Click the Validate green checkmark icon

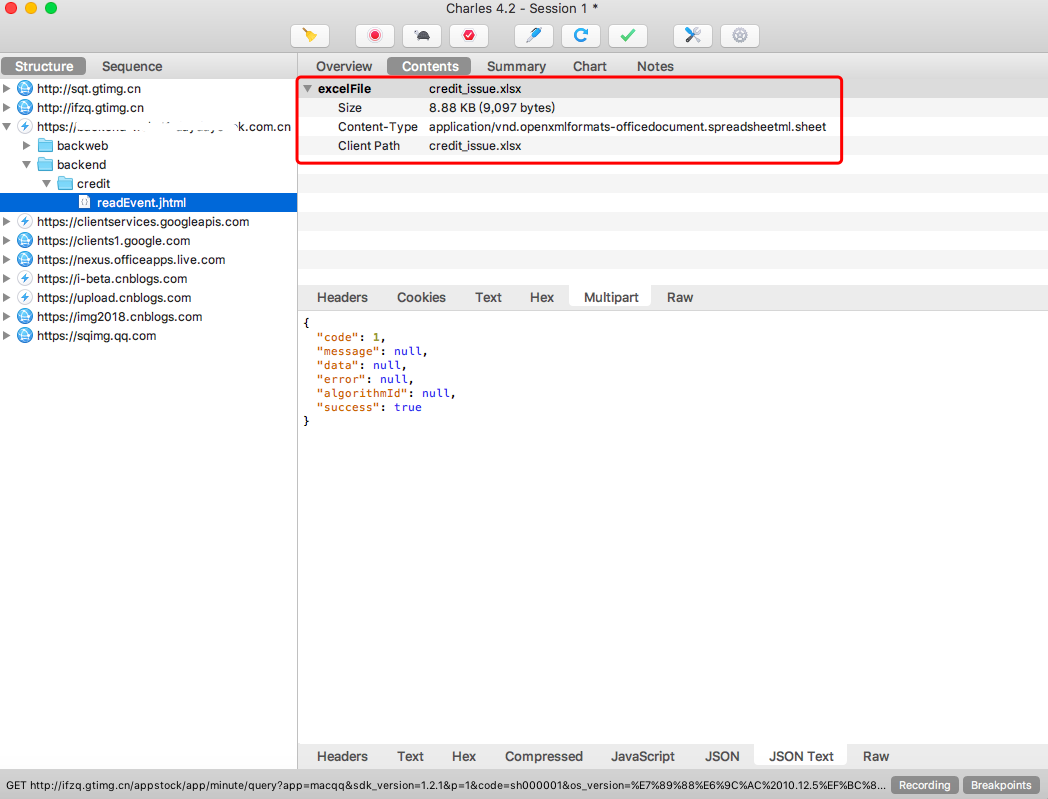(x=628, y=35)
